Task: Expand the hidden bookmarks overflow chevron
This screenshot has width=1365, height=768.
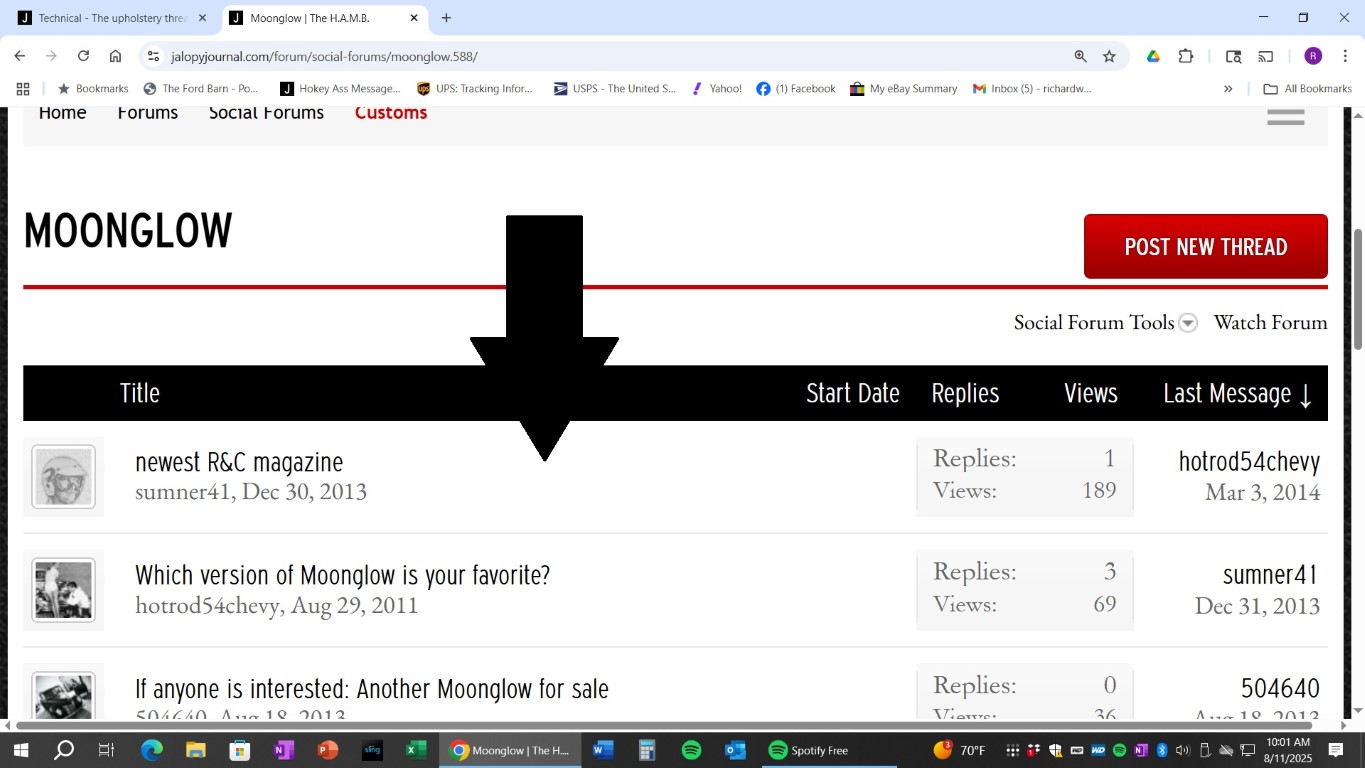Action: pyautogui.click(x=1228, y=89)
